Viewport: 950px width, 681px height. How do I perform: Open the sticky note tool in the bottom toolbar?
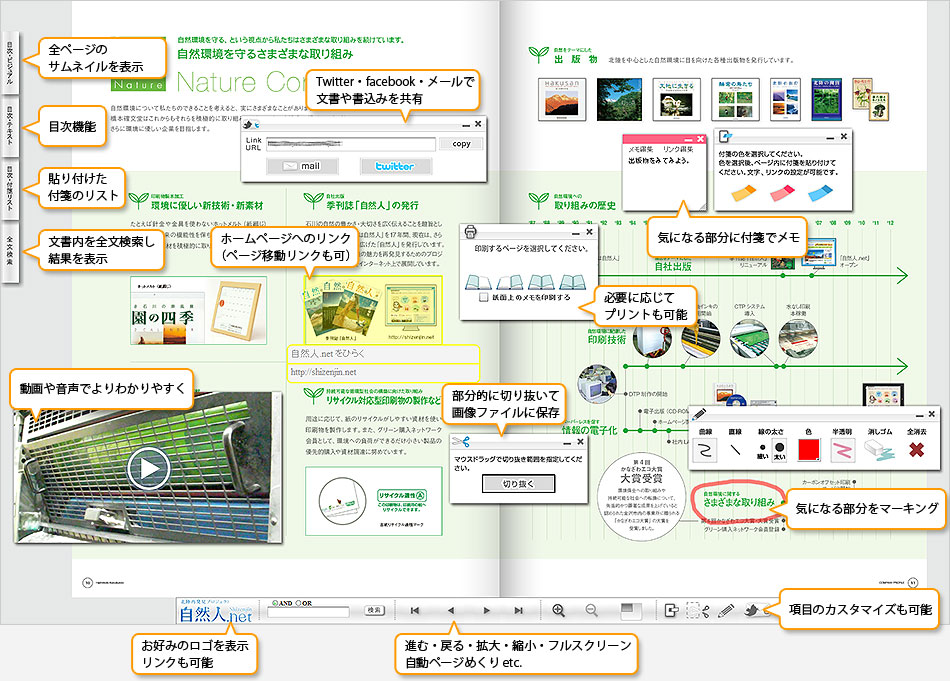tap(671, 611)
